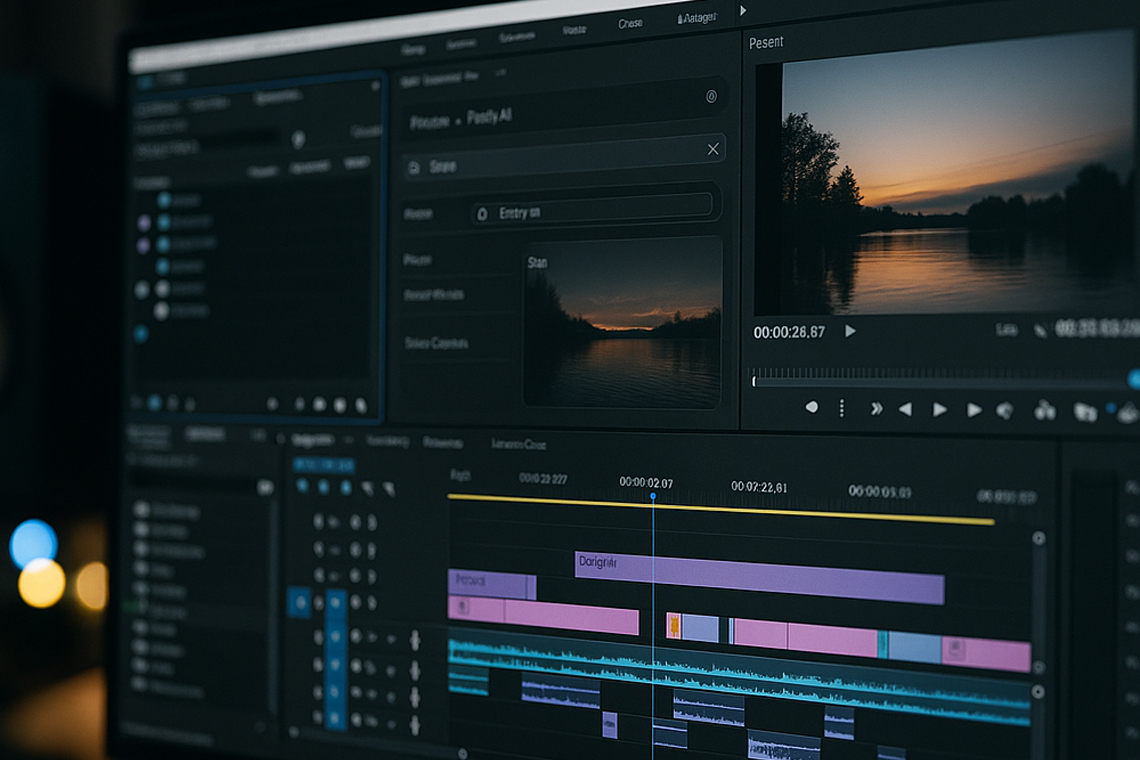
Task: Click the circular icon in the Pesty AI header
Action: (711, 97)
